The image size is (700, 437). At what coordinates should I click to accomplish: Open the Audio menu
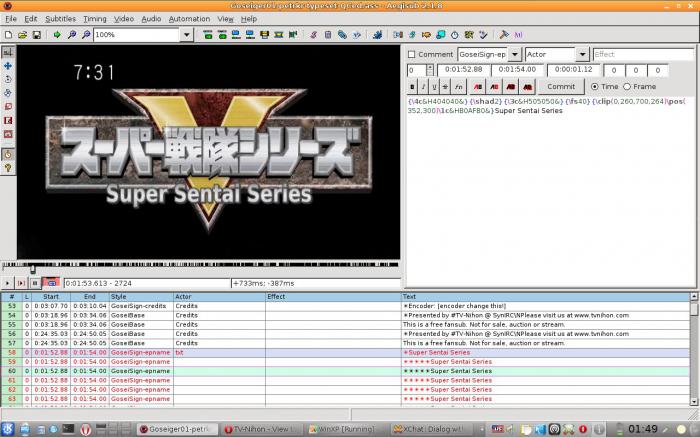coord(151,19)
